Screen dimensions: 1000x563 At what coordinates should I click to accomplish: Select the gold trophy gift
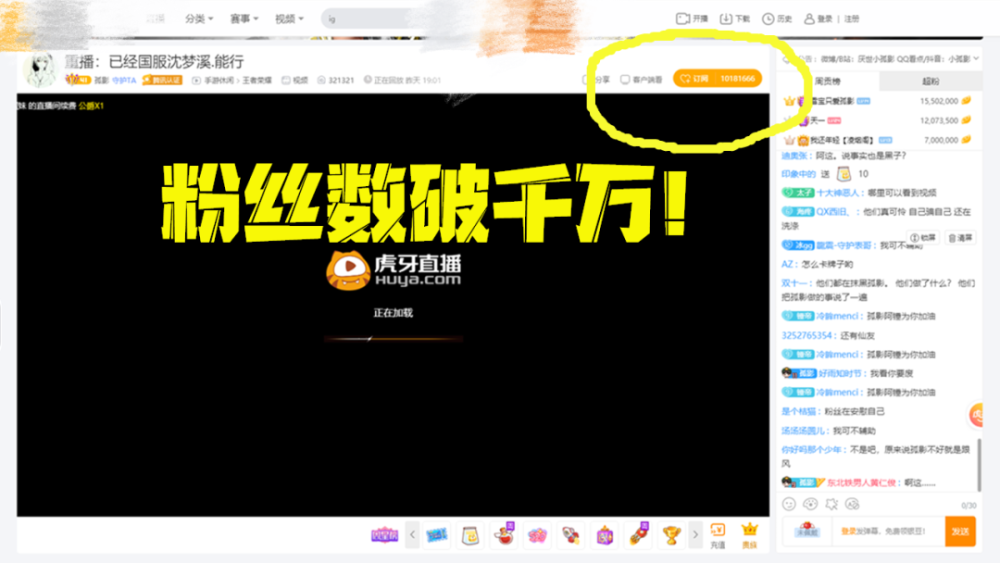(x=672, y=535)
